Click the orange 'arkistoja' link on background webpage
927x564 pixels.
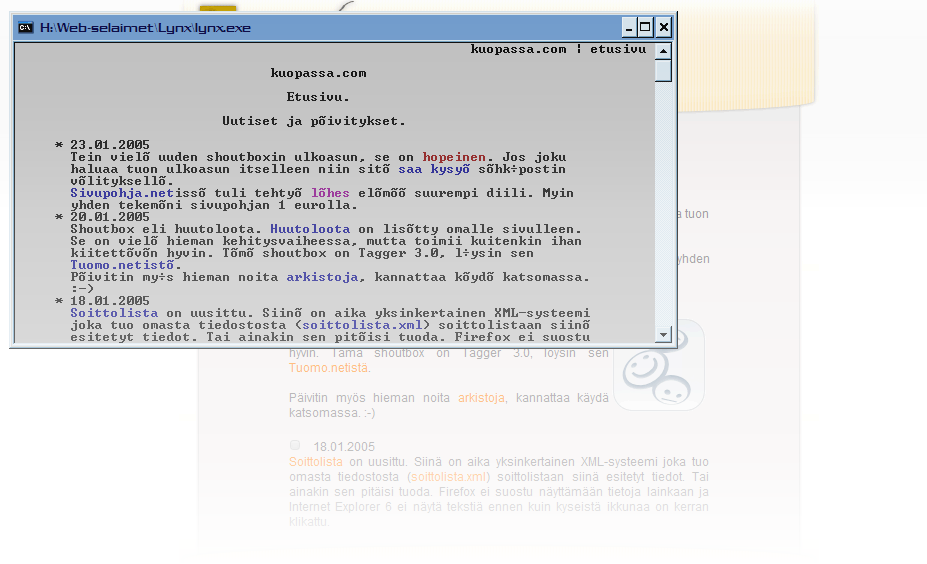point(481,398)
